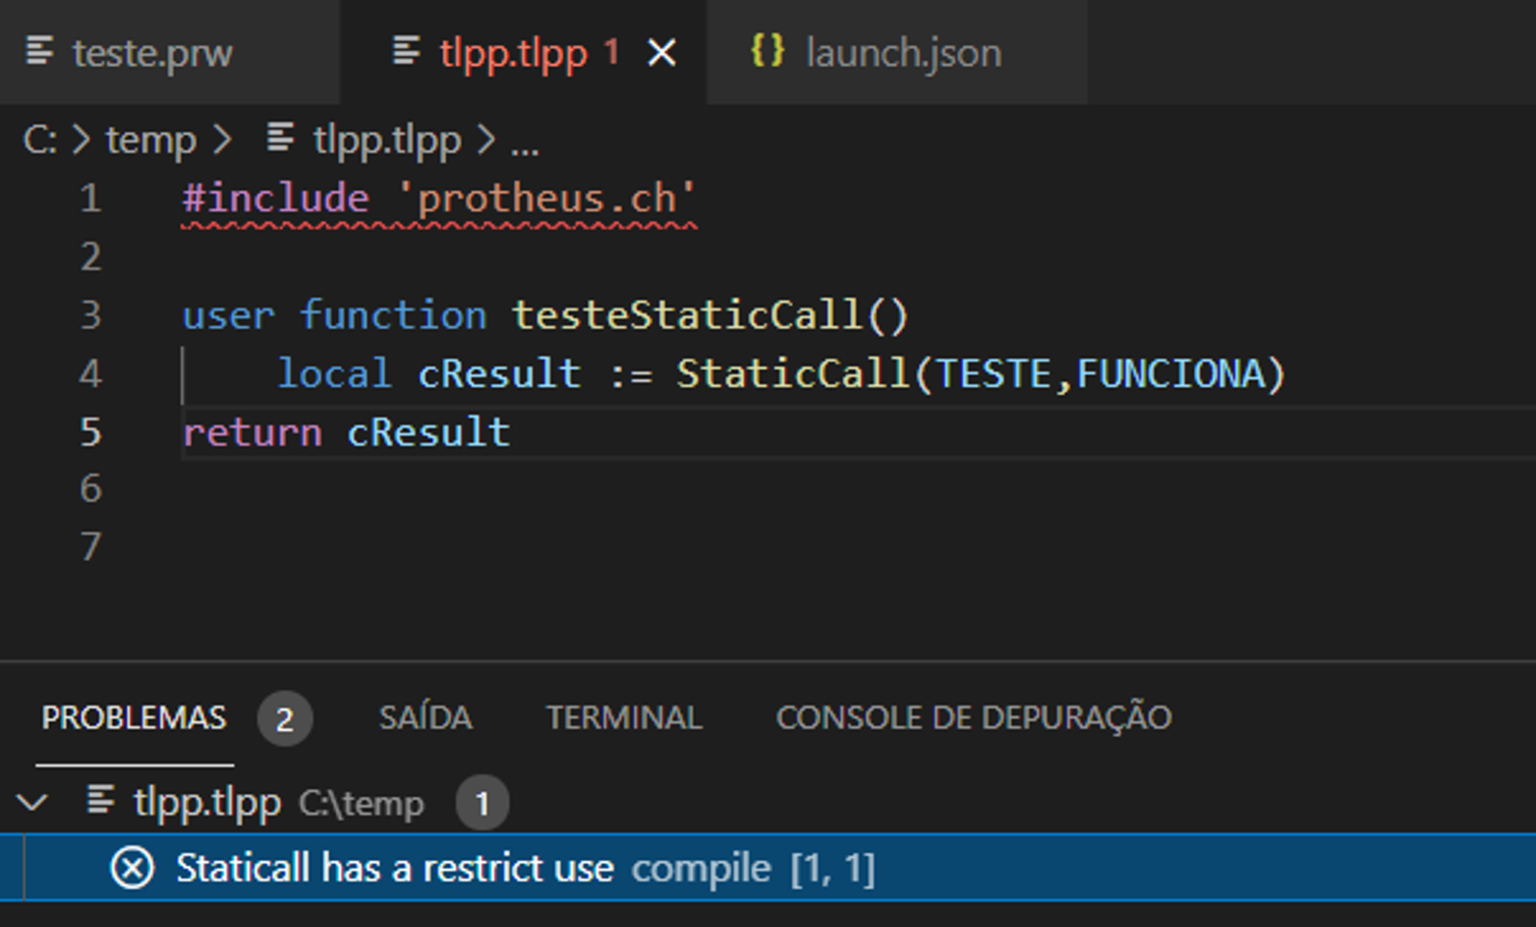This screenshot has height=927, width=1536.
Task: Switch to the teste.prw tab
Action: point(150,54)
